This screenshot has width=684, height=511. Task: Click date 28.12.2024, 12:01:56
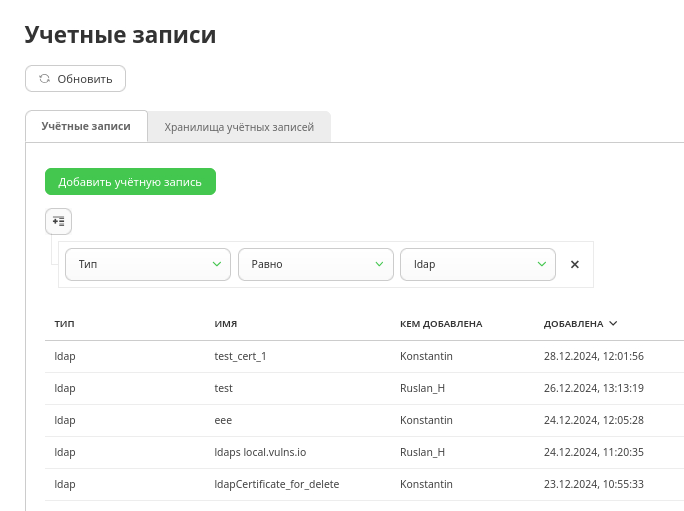pos(594,356)
